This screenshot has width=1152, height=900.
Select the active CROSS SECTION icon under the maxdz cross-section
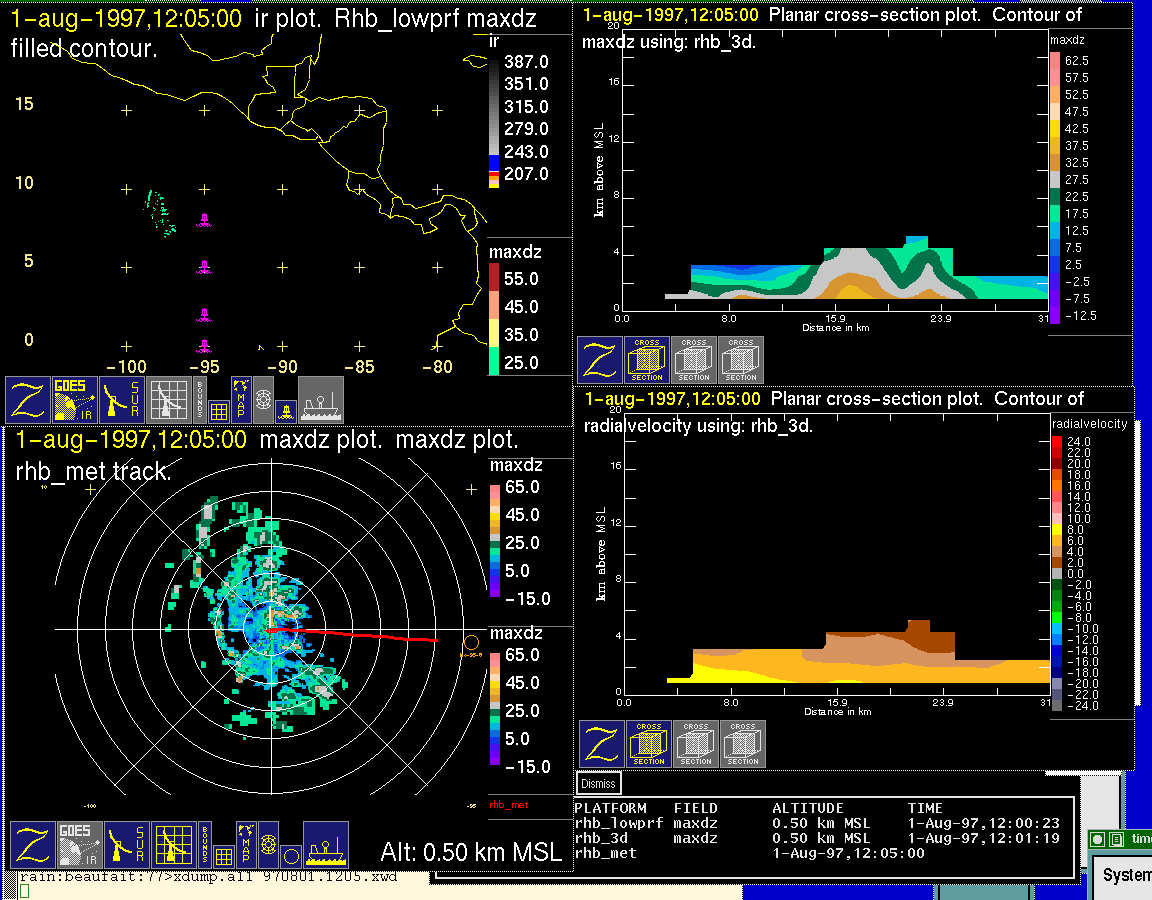[x=647, y=360]
